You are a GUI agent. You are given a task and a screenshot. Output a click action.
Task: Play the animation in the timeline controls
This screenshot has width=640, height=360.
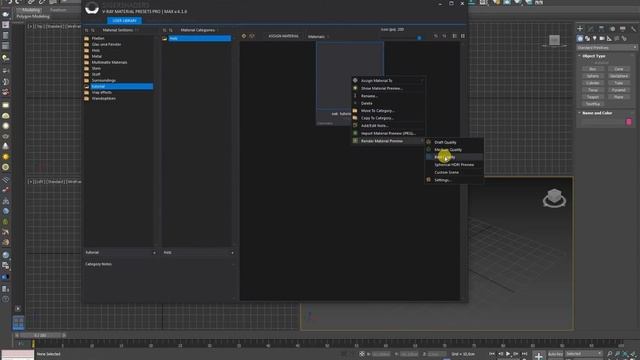coord(508,354)
